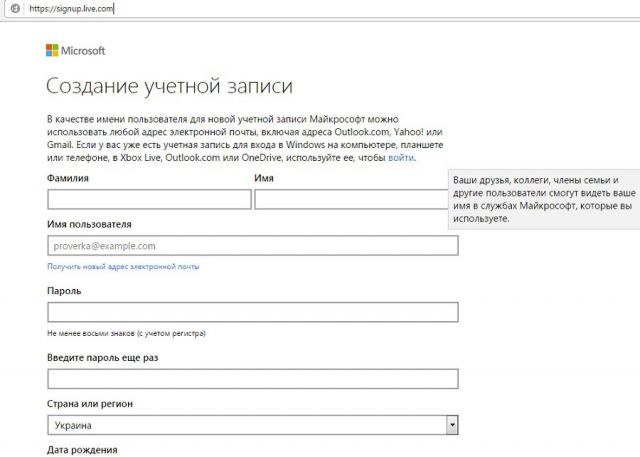Click the 'Имя' field label
Screen dimensions: 640x457
(264, 178)
